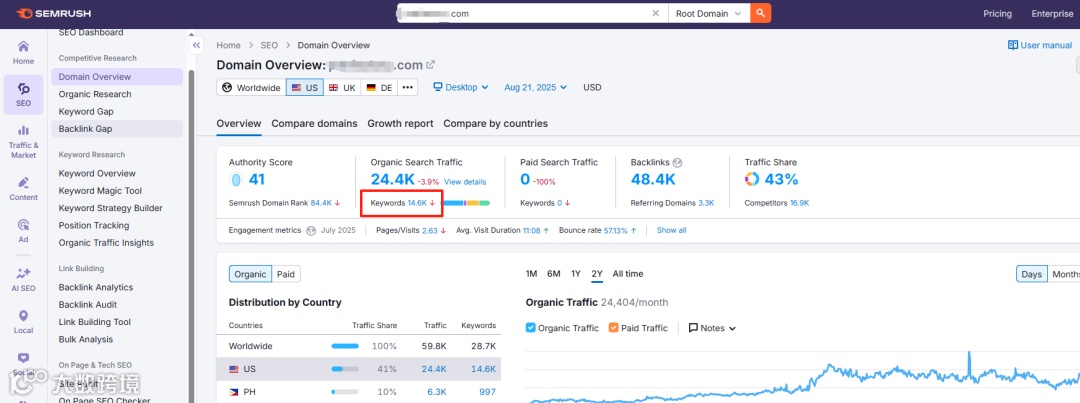Open the AI SEO sidebar icon
This screenshot has height=403, width=1080.
pyautogui.click(x=23, y=280)
